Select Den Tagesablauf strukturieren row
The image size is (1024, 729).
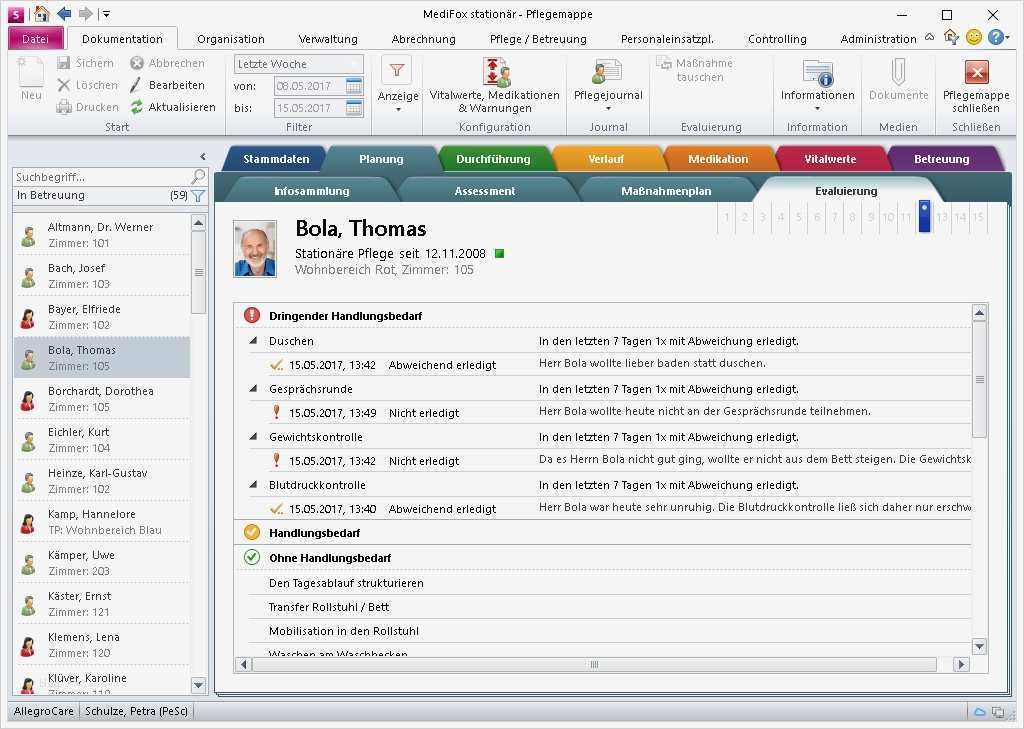609,583
